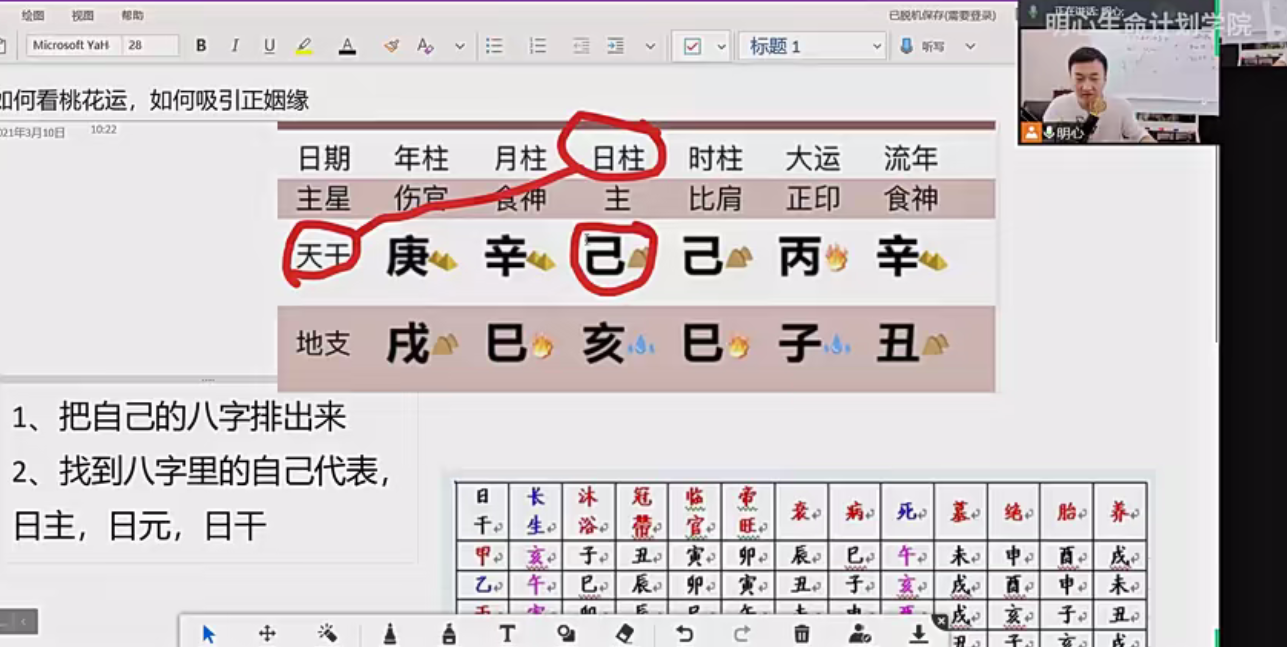Select the Eraser tool in the drawing toolbar
The width and height of the screenshot is (1287, 647).
click(624, 632)
